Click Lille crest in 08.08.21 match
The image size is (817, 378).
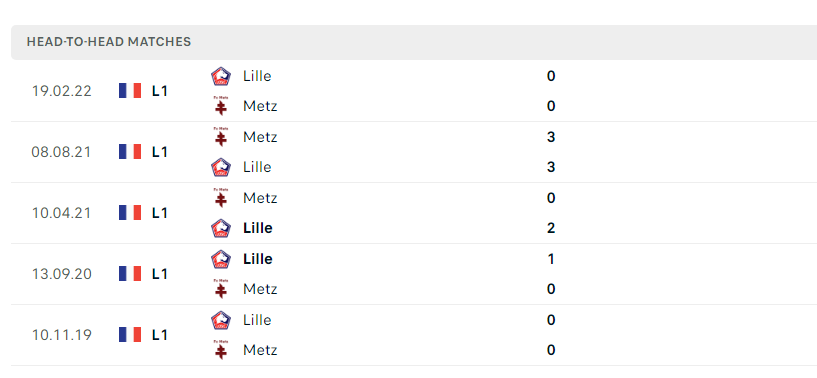(x=221, y=167)
